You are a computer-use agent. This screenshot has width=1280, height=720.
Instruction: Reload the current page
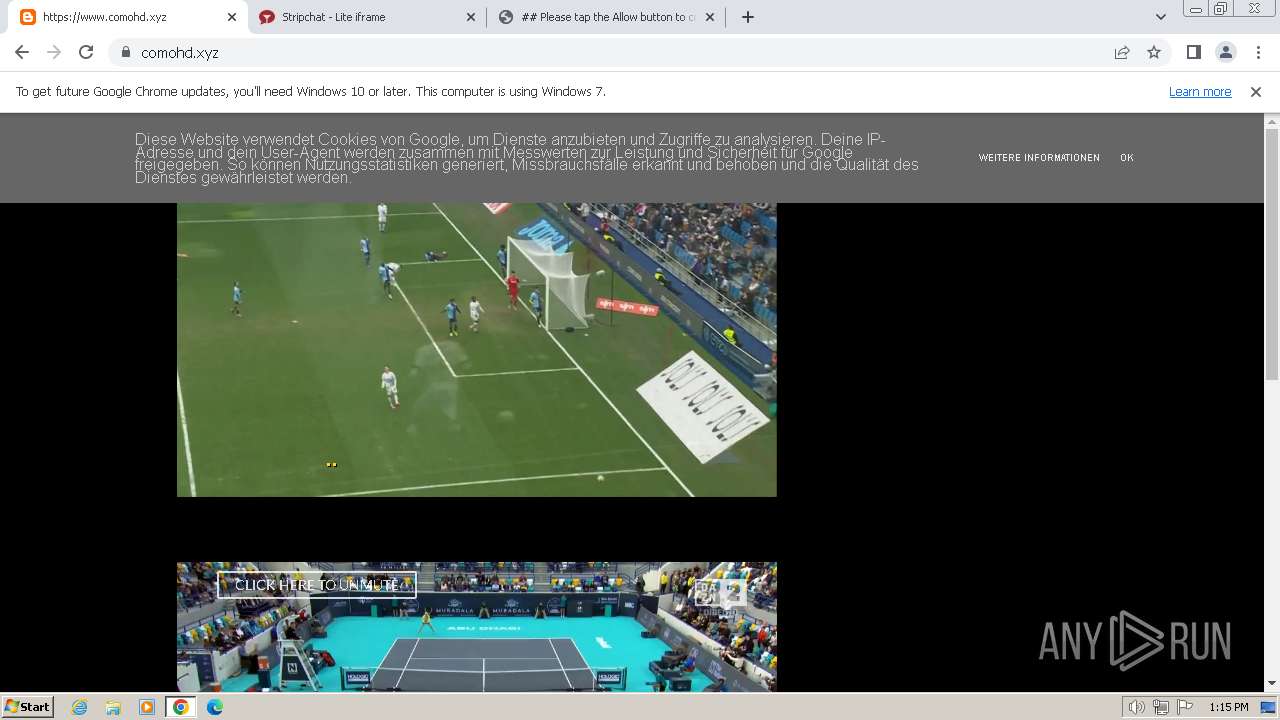tap(86, 53)
